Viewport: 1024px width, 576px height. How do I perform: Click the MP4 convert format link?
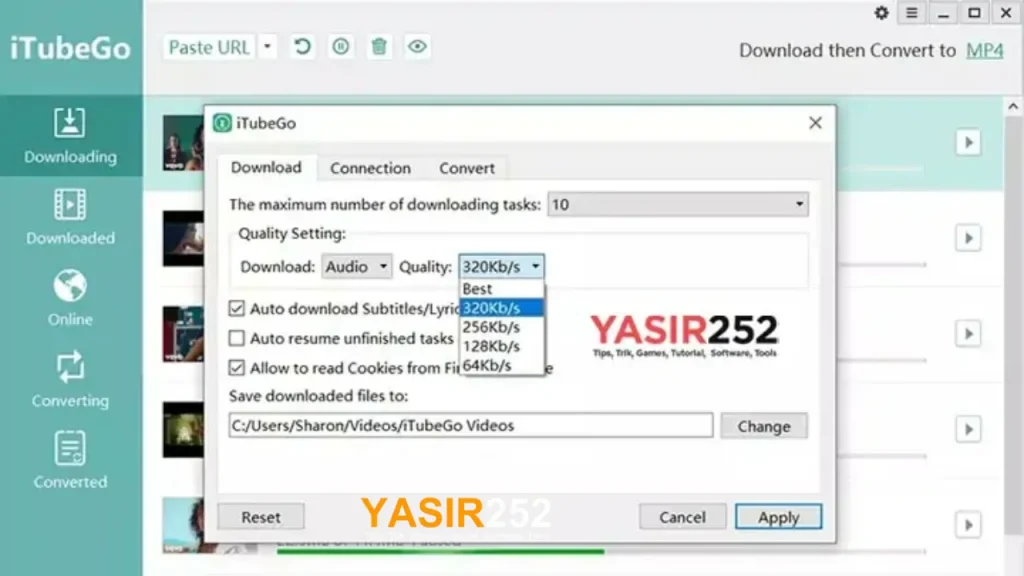(x=985, y=50)
